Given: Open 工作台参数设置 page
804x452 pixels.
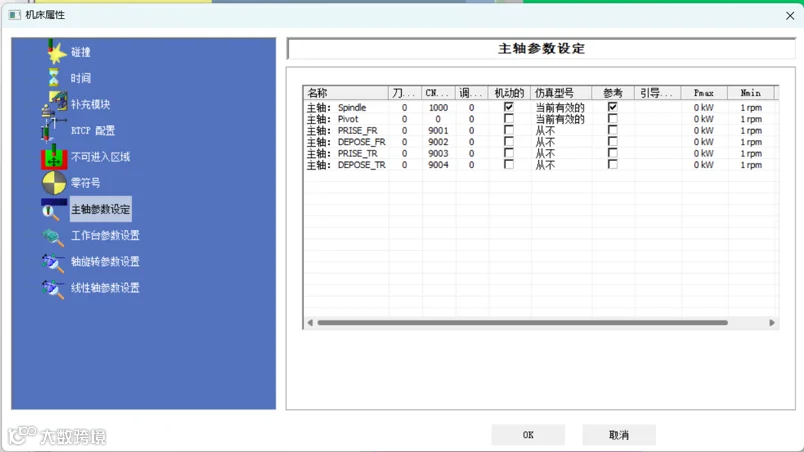Looking at the screenshot, I should click(105, 235).
